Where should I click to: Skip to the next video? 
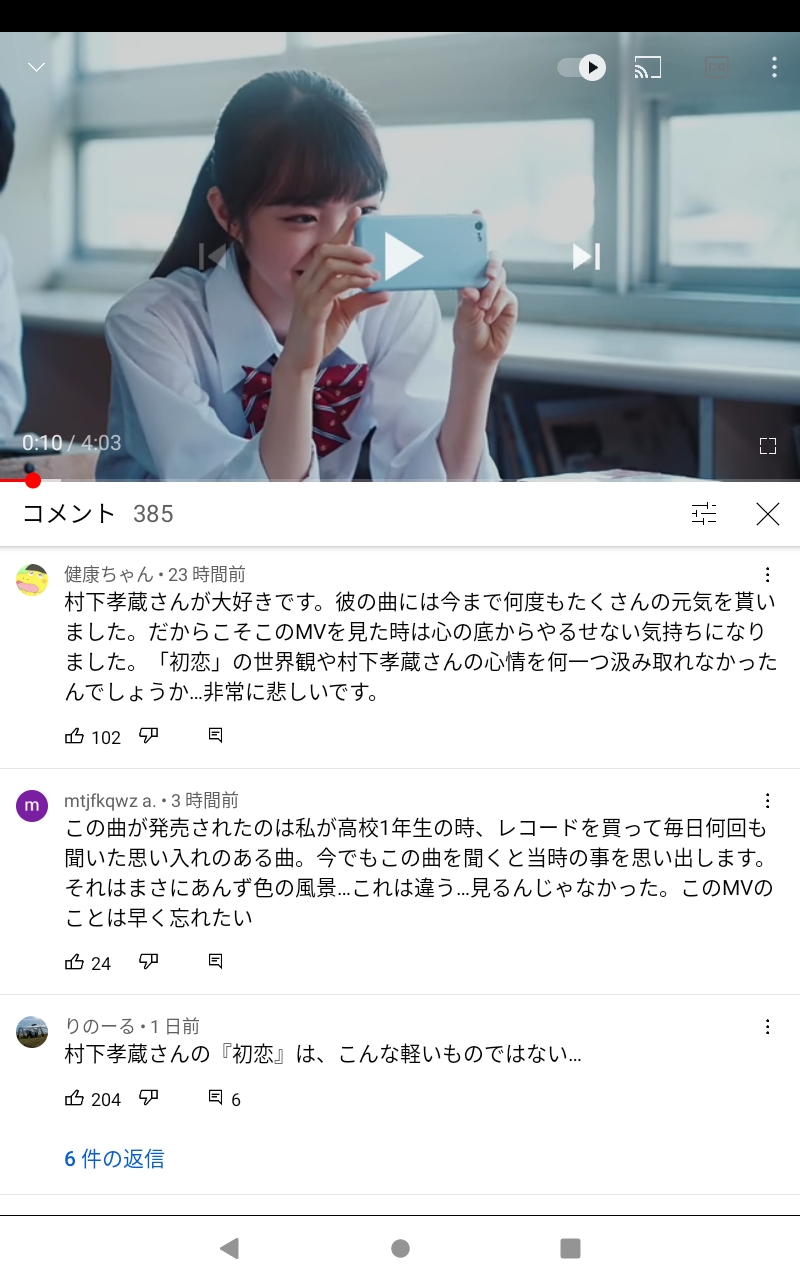tap(586, 257)
